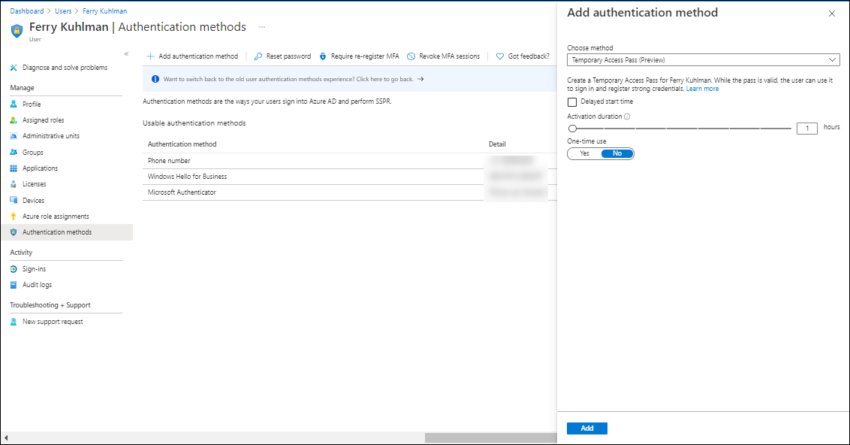The width and height of the screenshot is (850, 445).
Task: Click the Azure role assignments key icon
Action: (13, 216)
